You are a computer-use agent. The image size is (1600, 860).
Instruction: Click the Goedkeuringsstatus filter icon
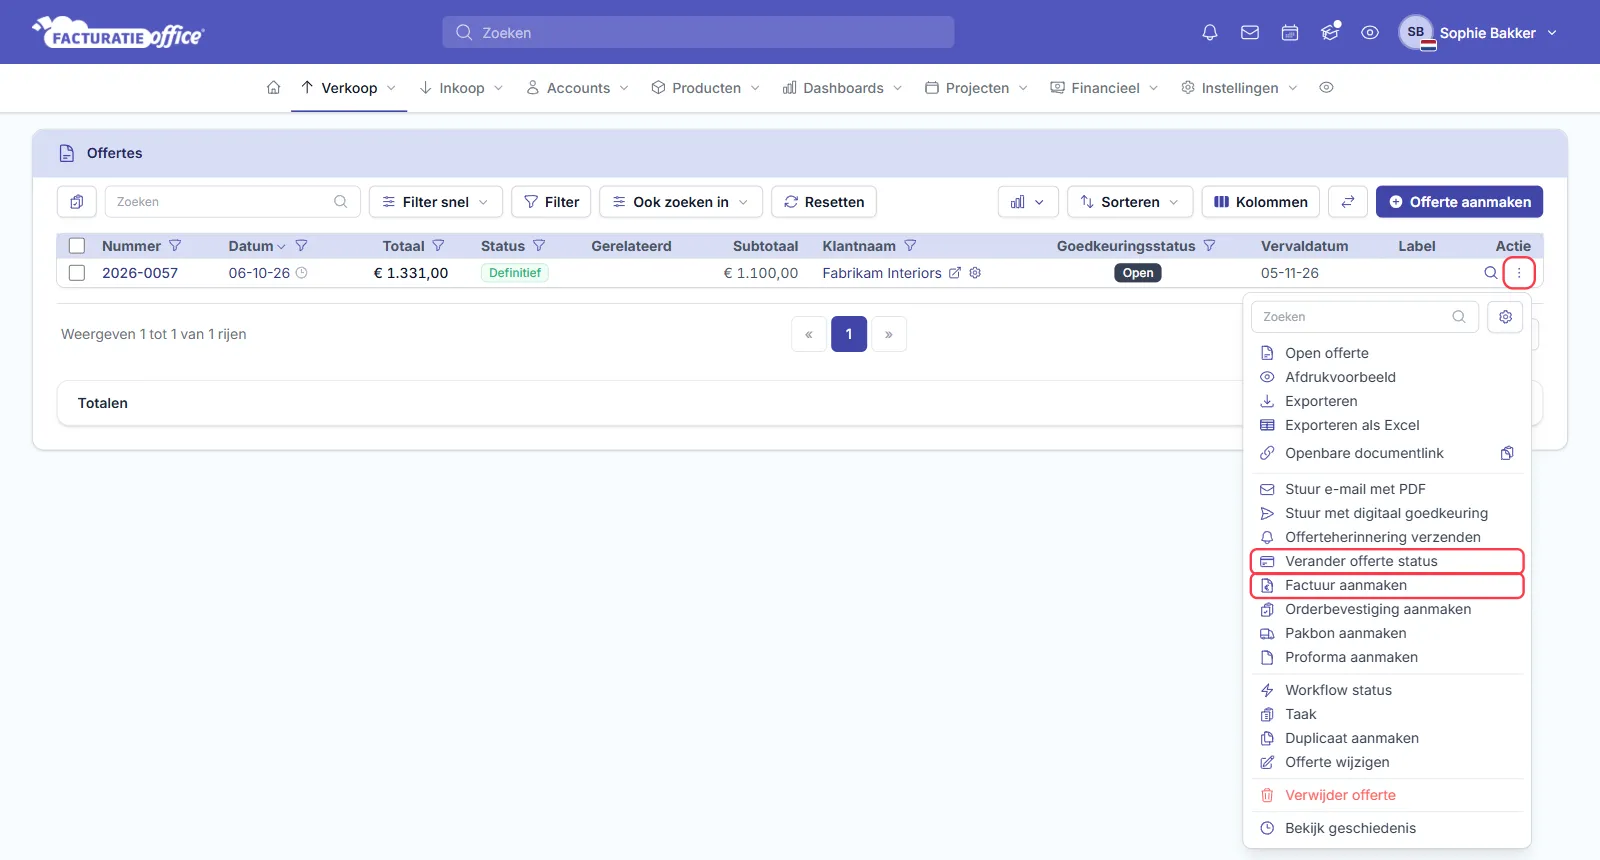pyautogui.click(x=1209, y=246)
